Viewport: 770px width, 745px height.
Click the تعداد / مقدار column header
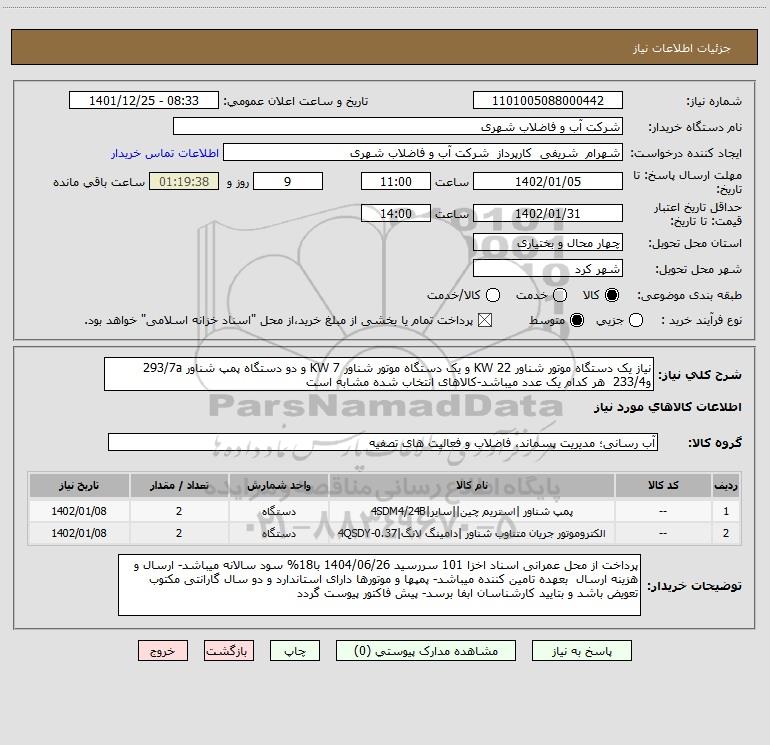click(x=179, y=485)
